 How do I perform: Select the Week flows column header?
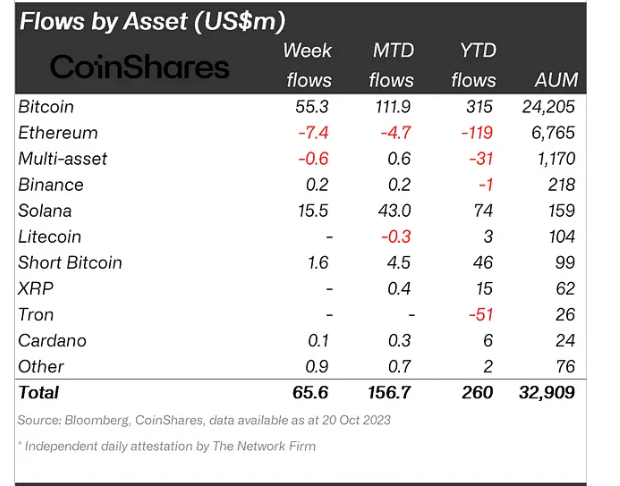(x=308, y=65)
